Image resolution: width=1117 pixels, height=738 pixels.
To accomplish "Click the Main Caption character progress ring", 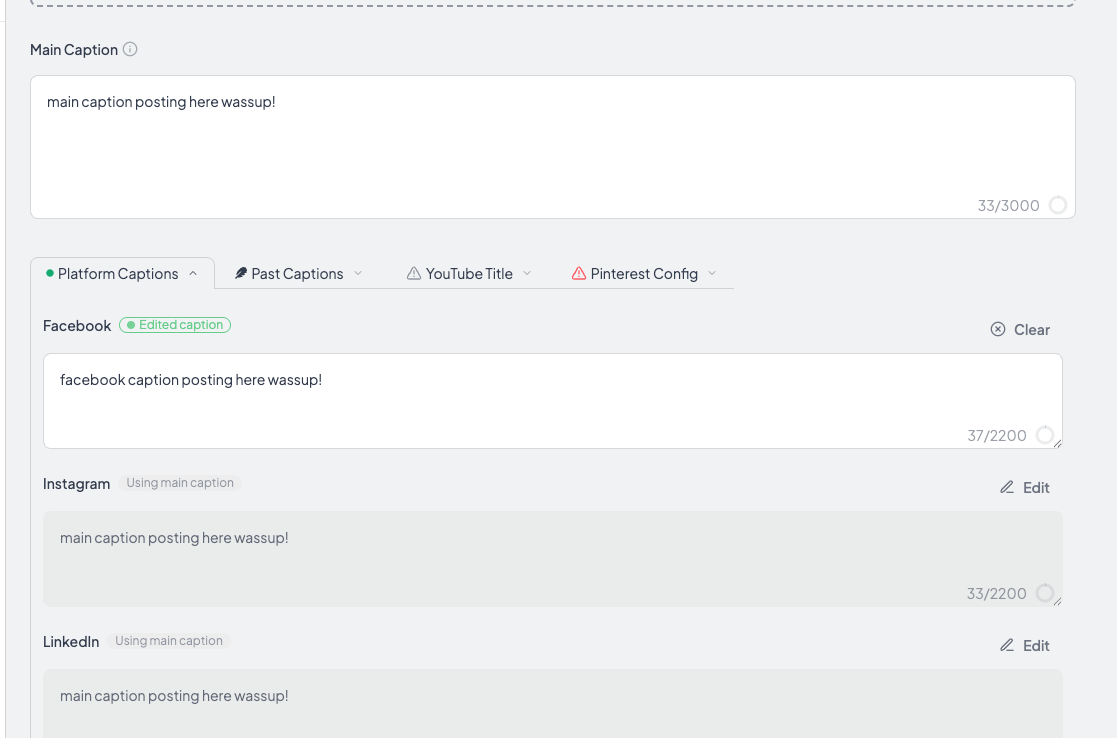I will coord(1058,205).
